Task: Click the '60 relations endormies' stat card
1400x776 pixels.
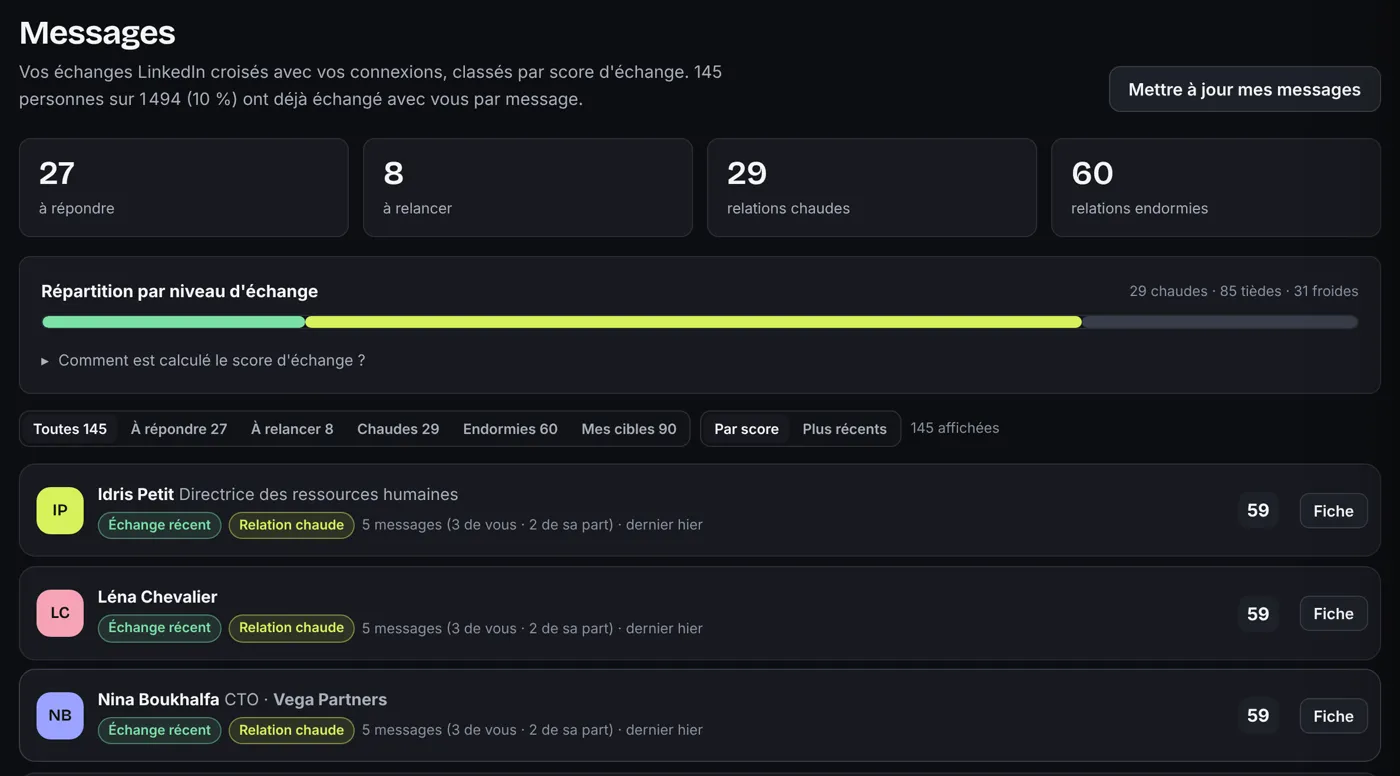Action: [x=1216, y=188]
